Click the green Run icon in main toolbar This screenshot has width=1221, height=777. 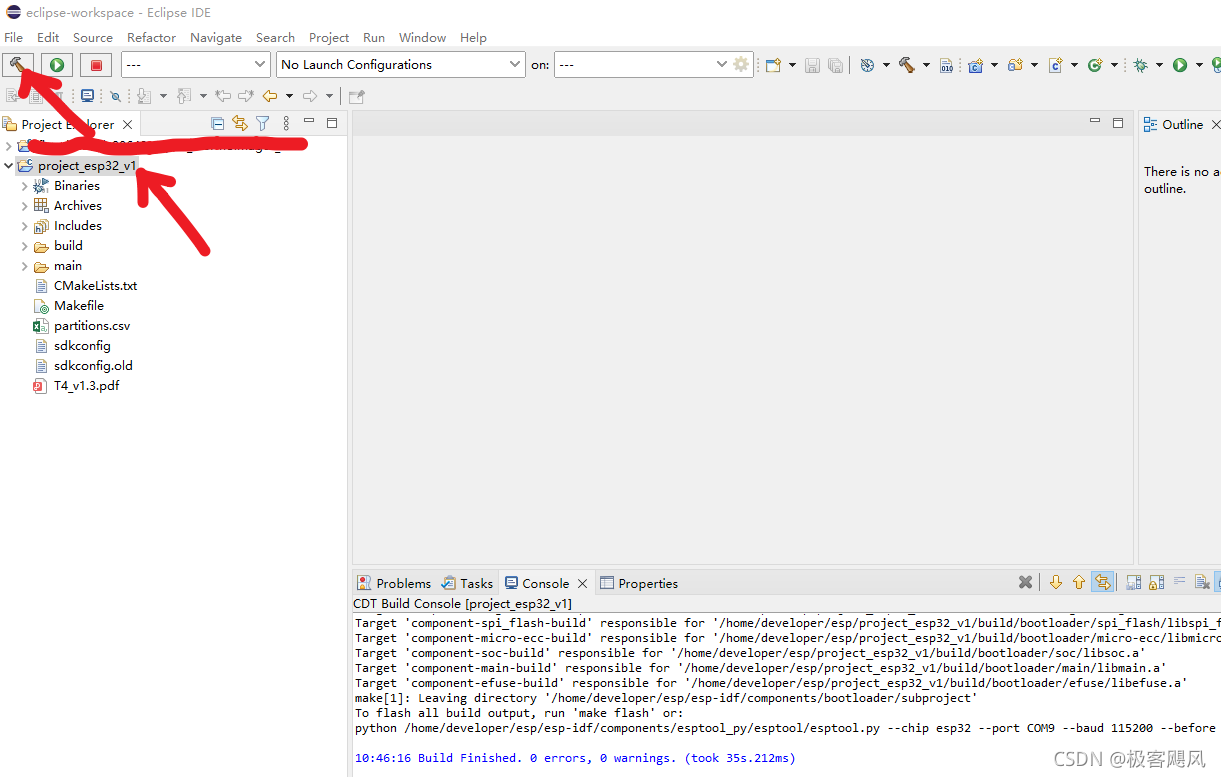click(x=1180, y=65)
